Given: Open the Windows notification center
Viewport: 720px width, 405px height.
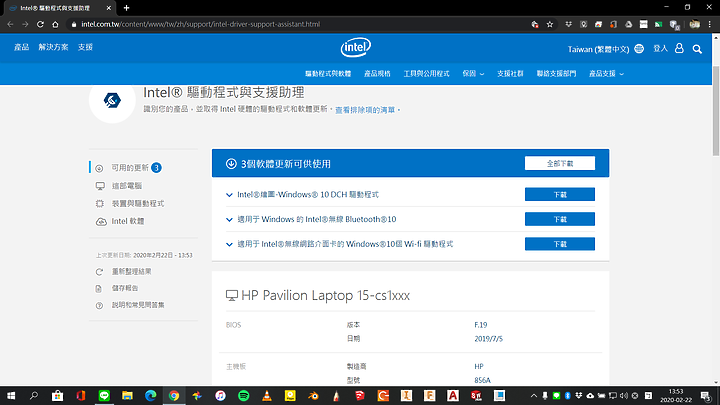Looking at the screenshot, I should 706,395.
